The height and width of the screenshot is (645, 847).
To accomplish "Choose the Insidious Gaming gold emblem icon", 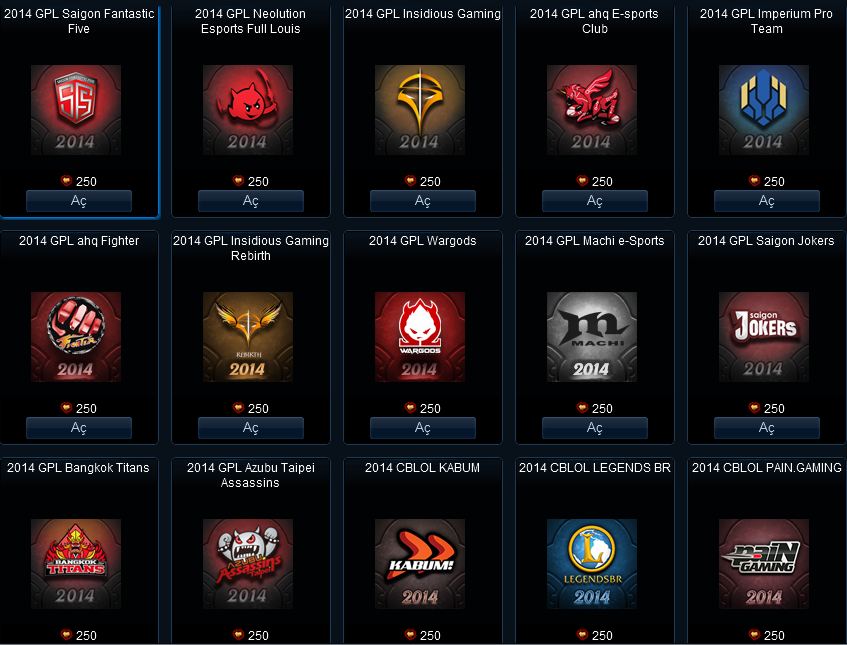I will 420,110.
